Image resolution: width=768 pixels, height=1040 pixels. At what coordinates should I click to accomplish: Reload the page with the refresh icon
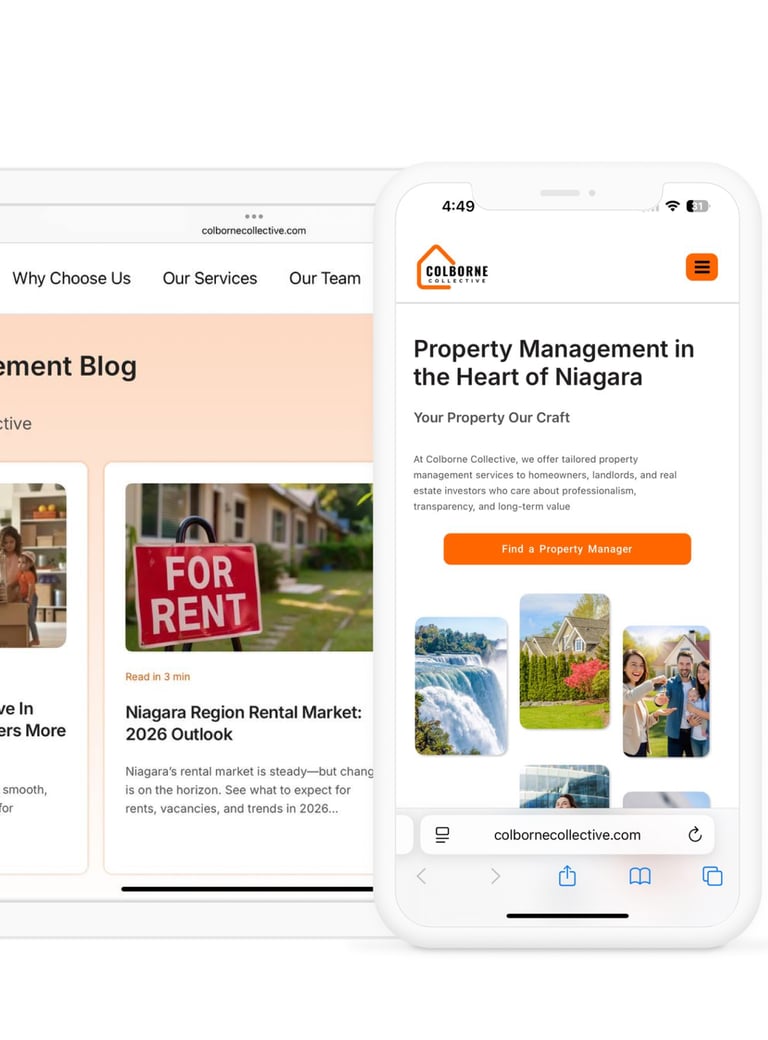pos(694,834)
